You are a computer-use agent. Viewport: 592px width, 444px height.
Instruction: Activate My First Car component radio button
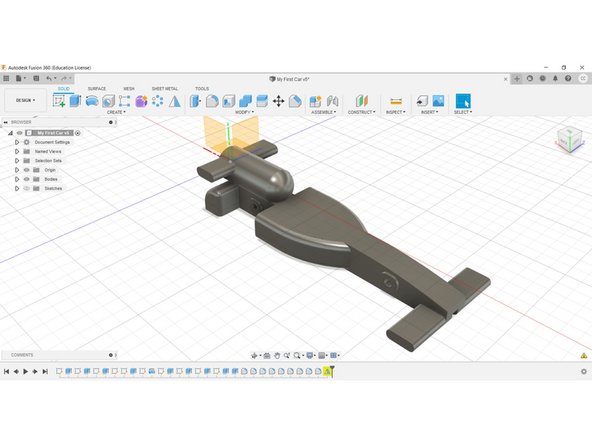78,133
